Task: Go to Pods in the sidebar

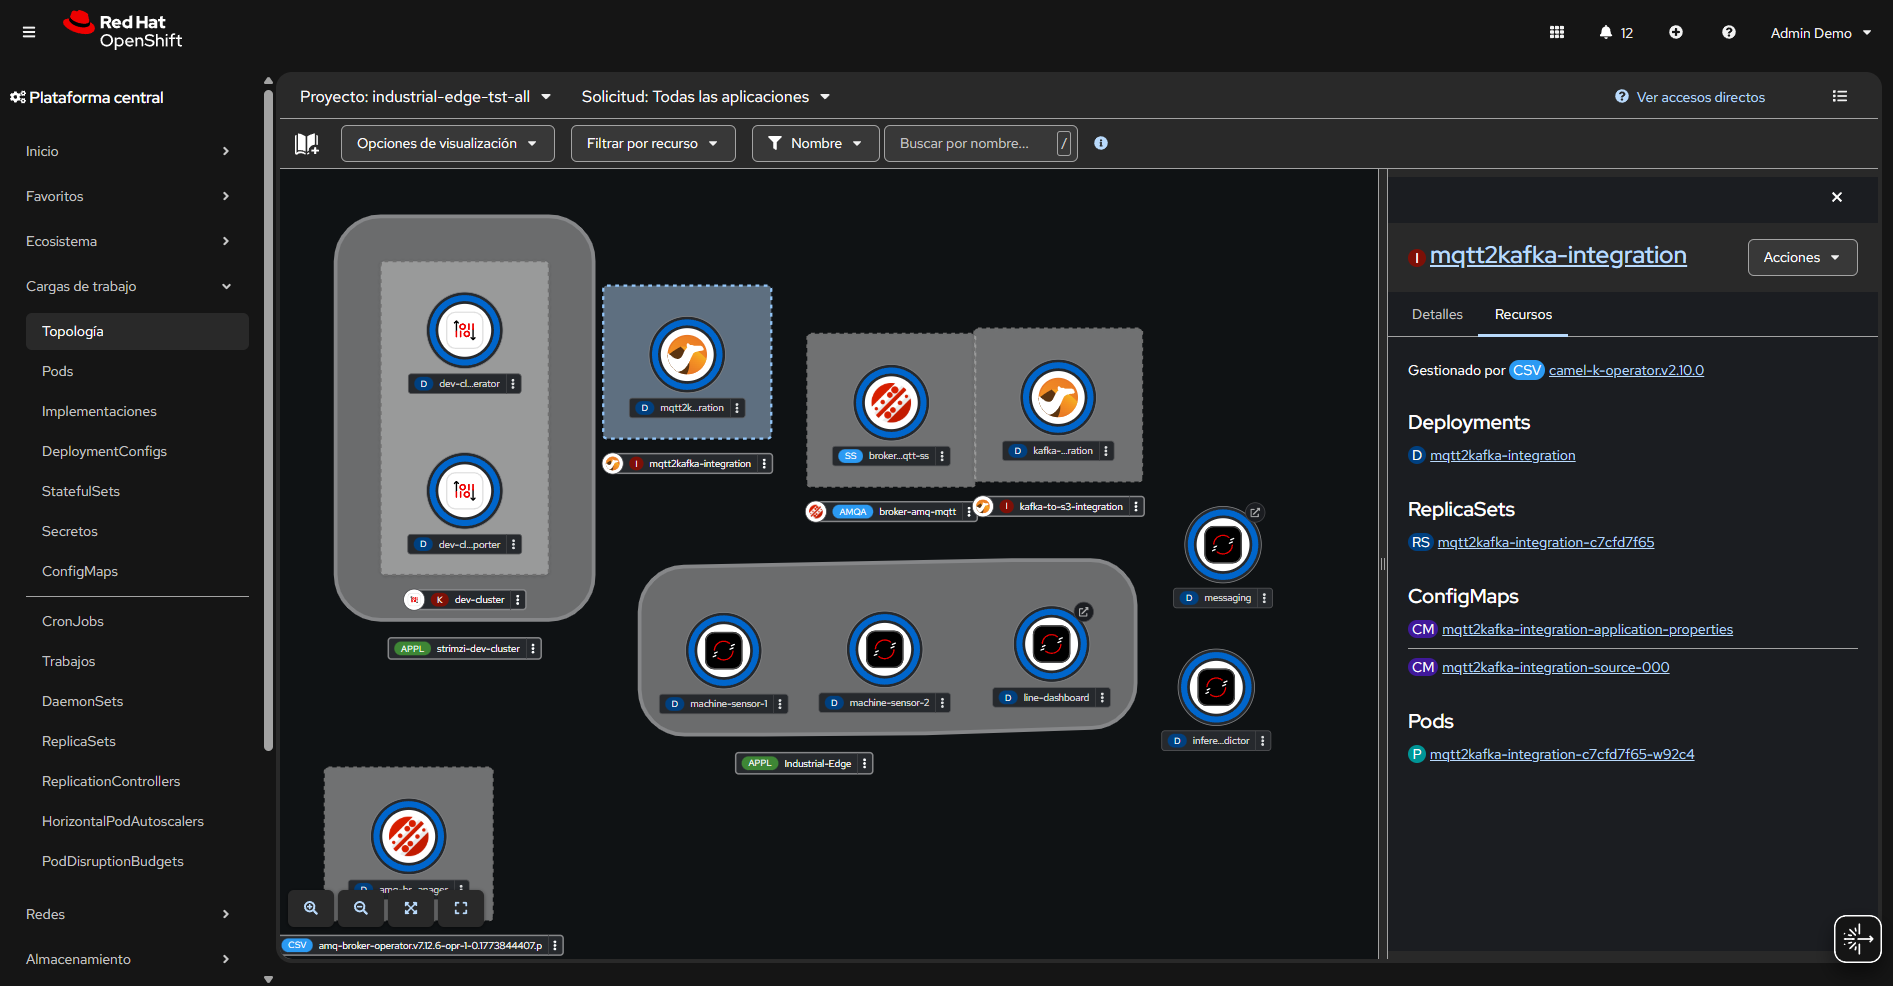Action: 137,371
